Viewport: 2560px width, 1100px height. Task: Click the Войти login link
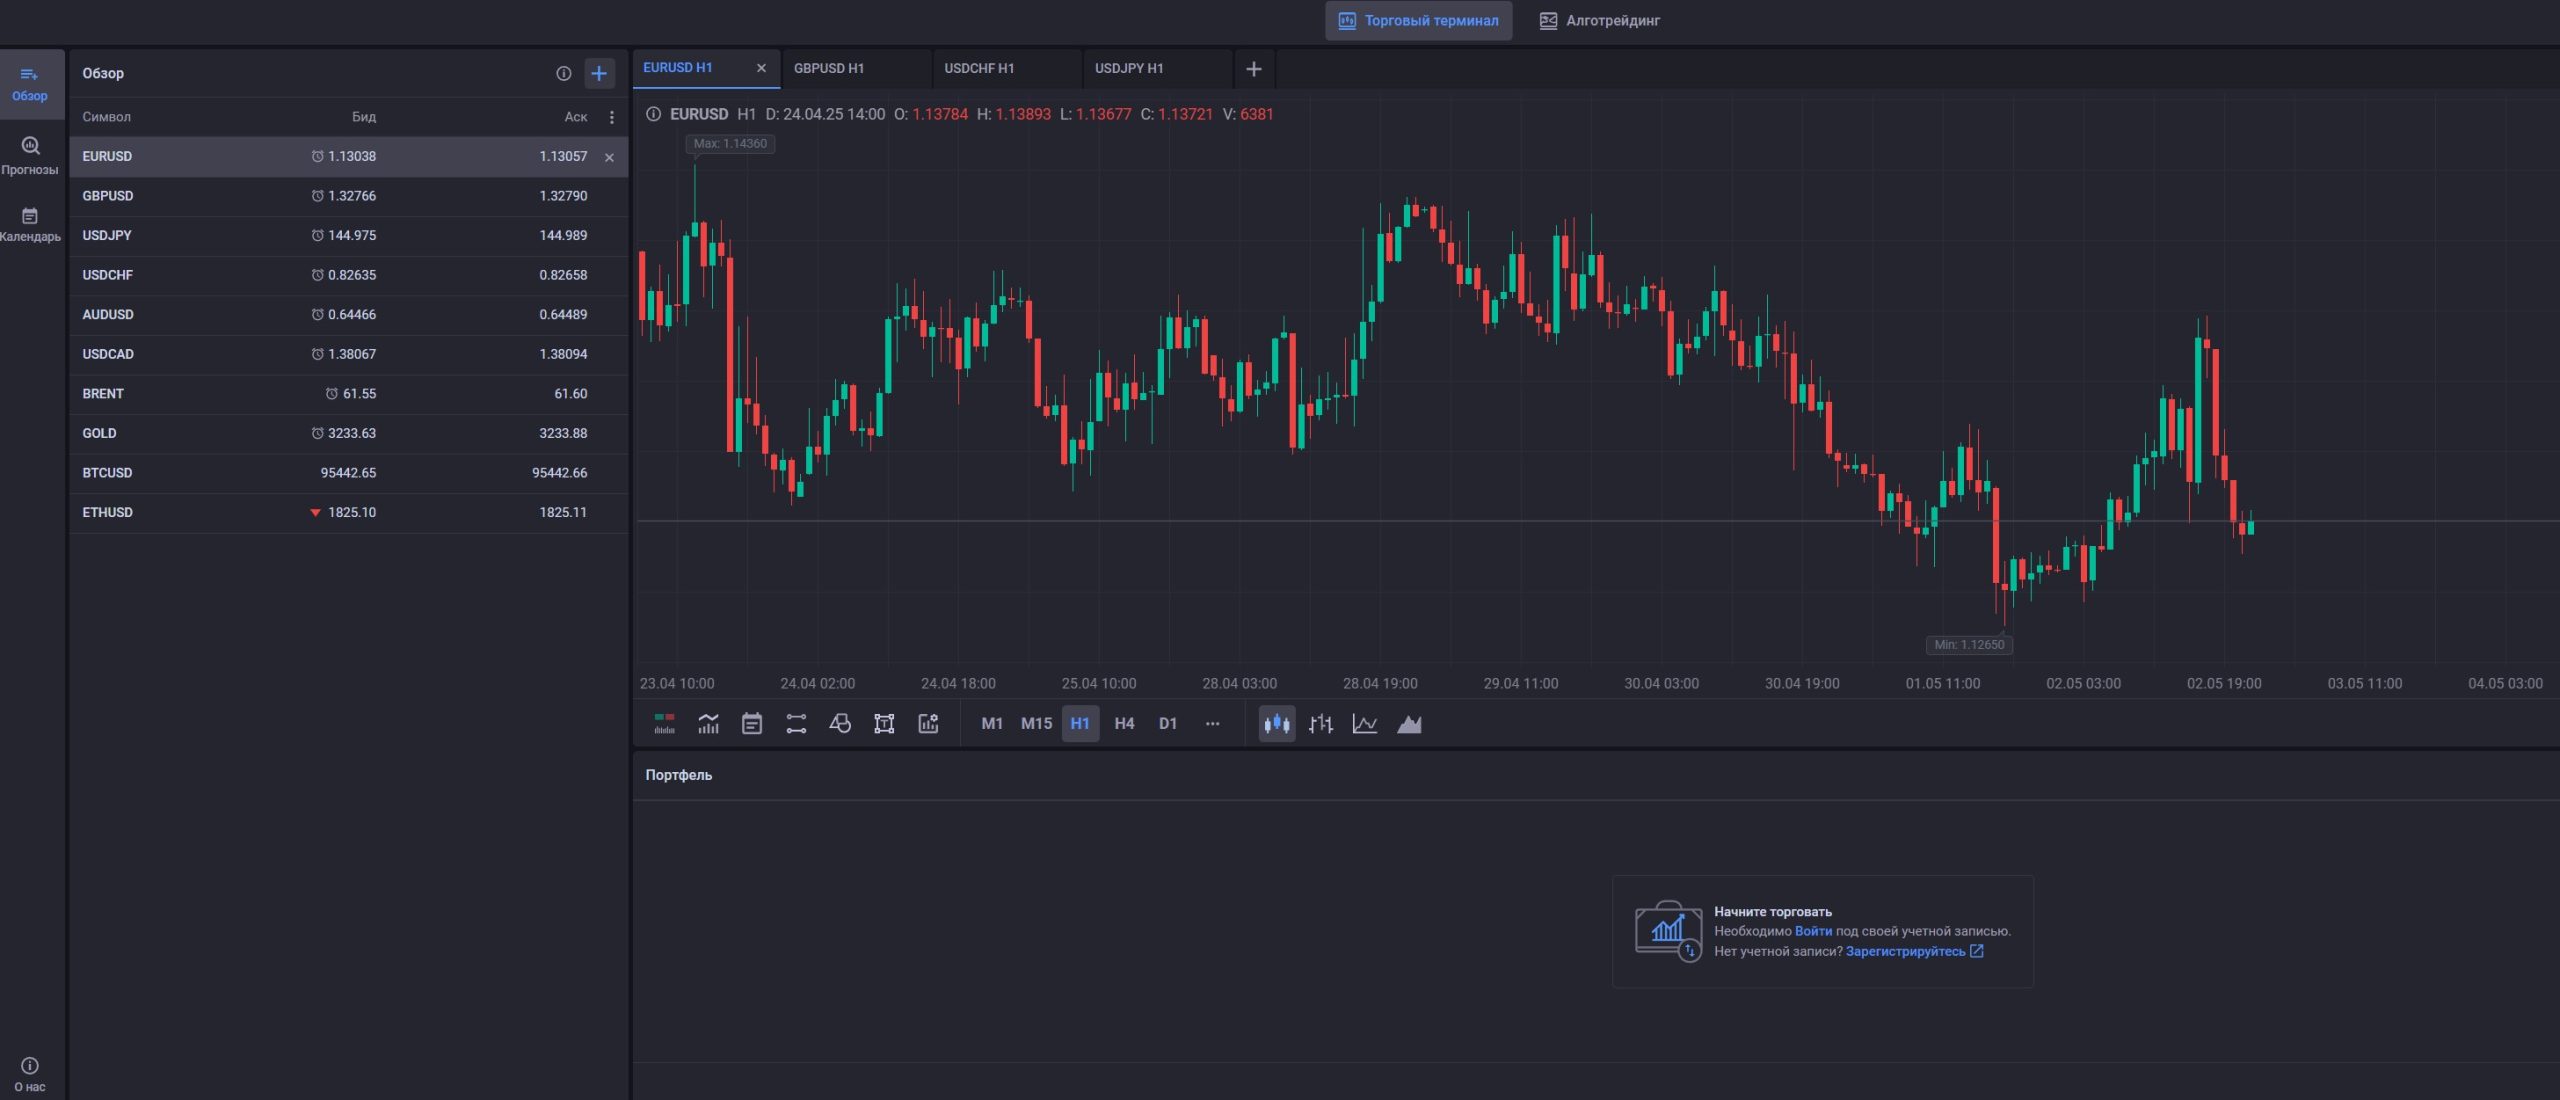[x=1813, y=931]
